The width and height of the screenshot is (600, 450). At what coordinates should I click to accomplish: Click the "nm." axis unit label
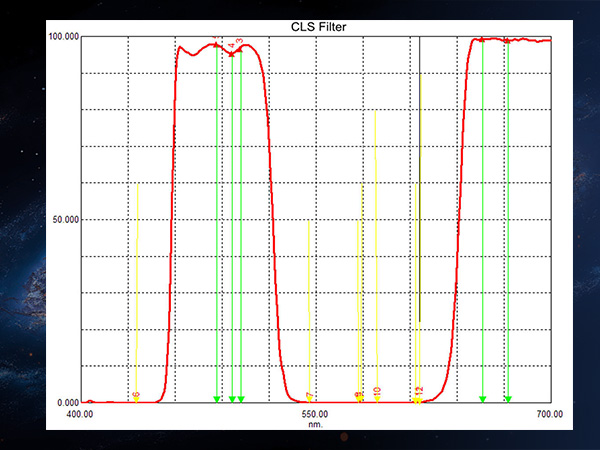pyautogui.click(x=315, y=424)
